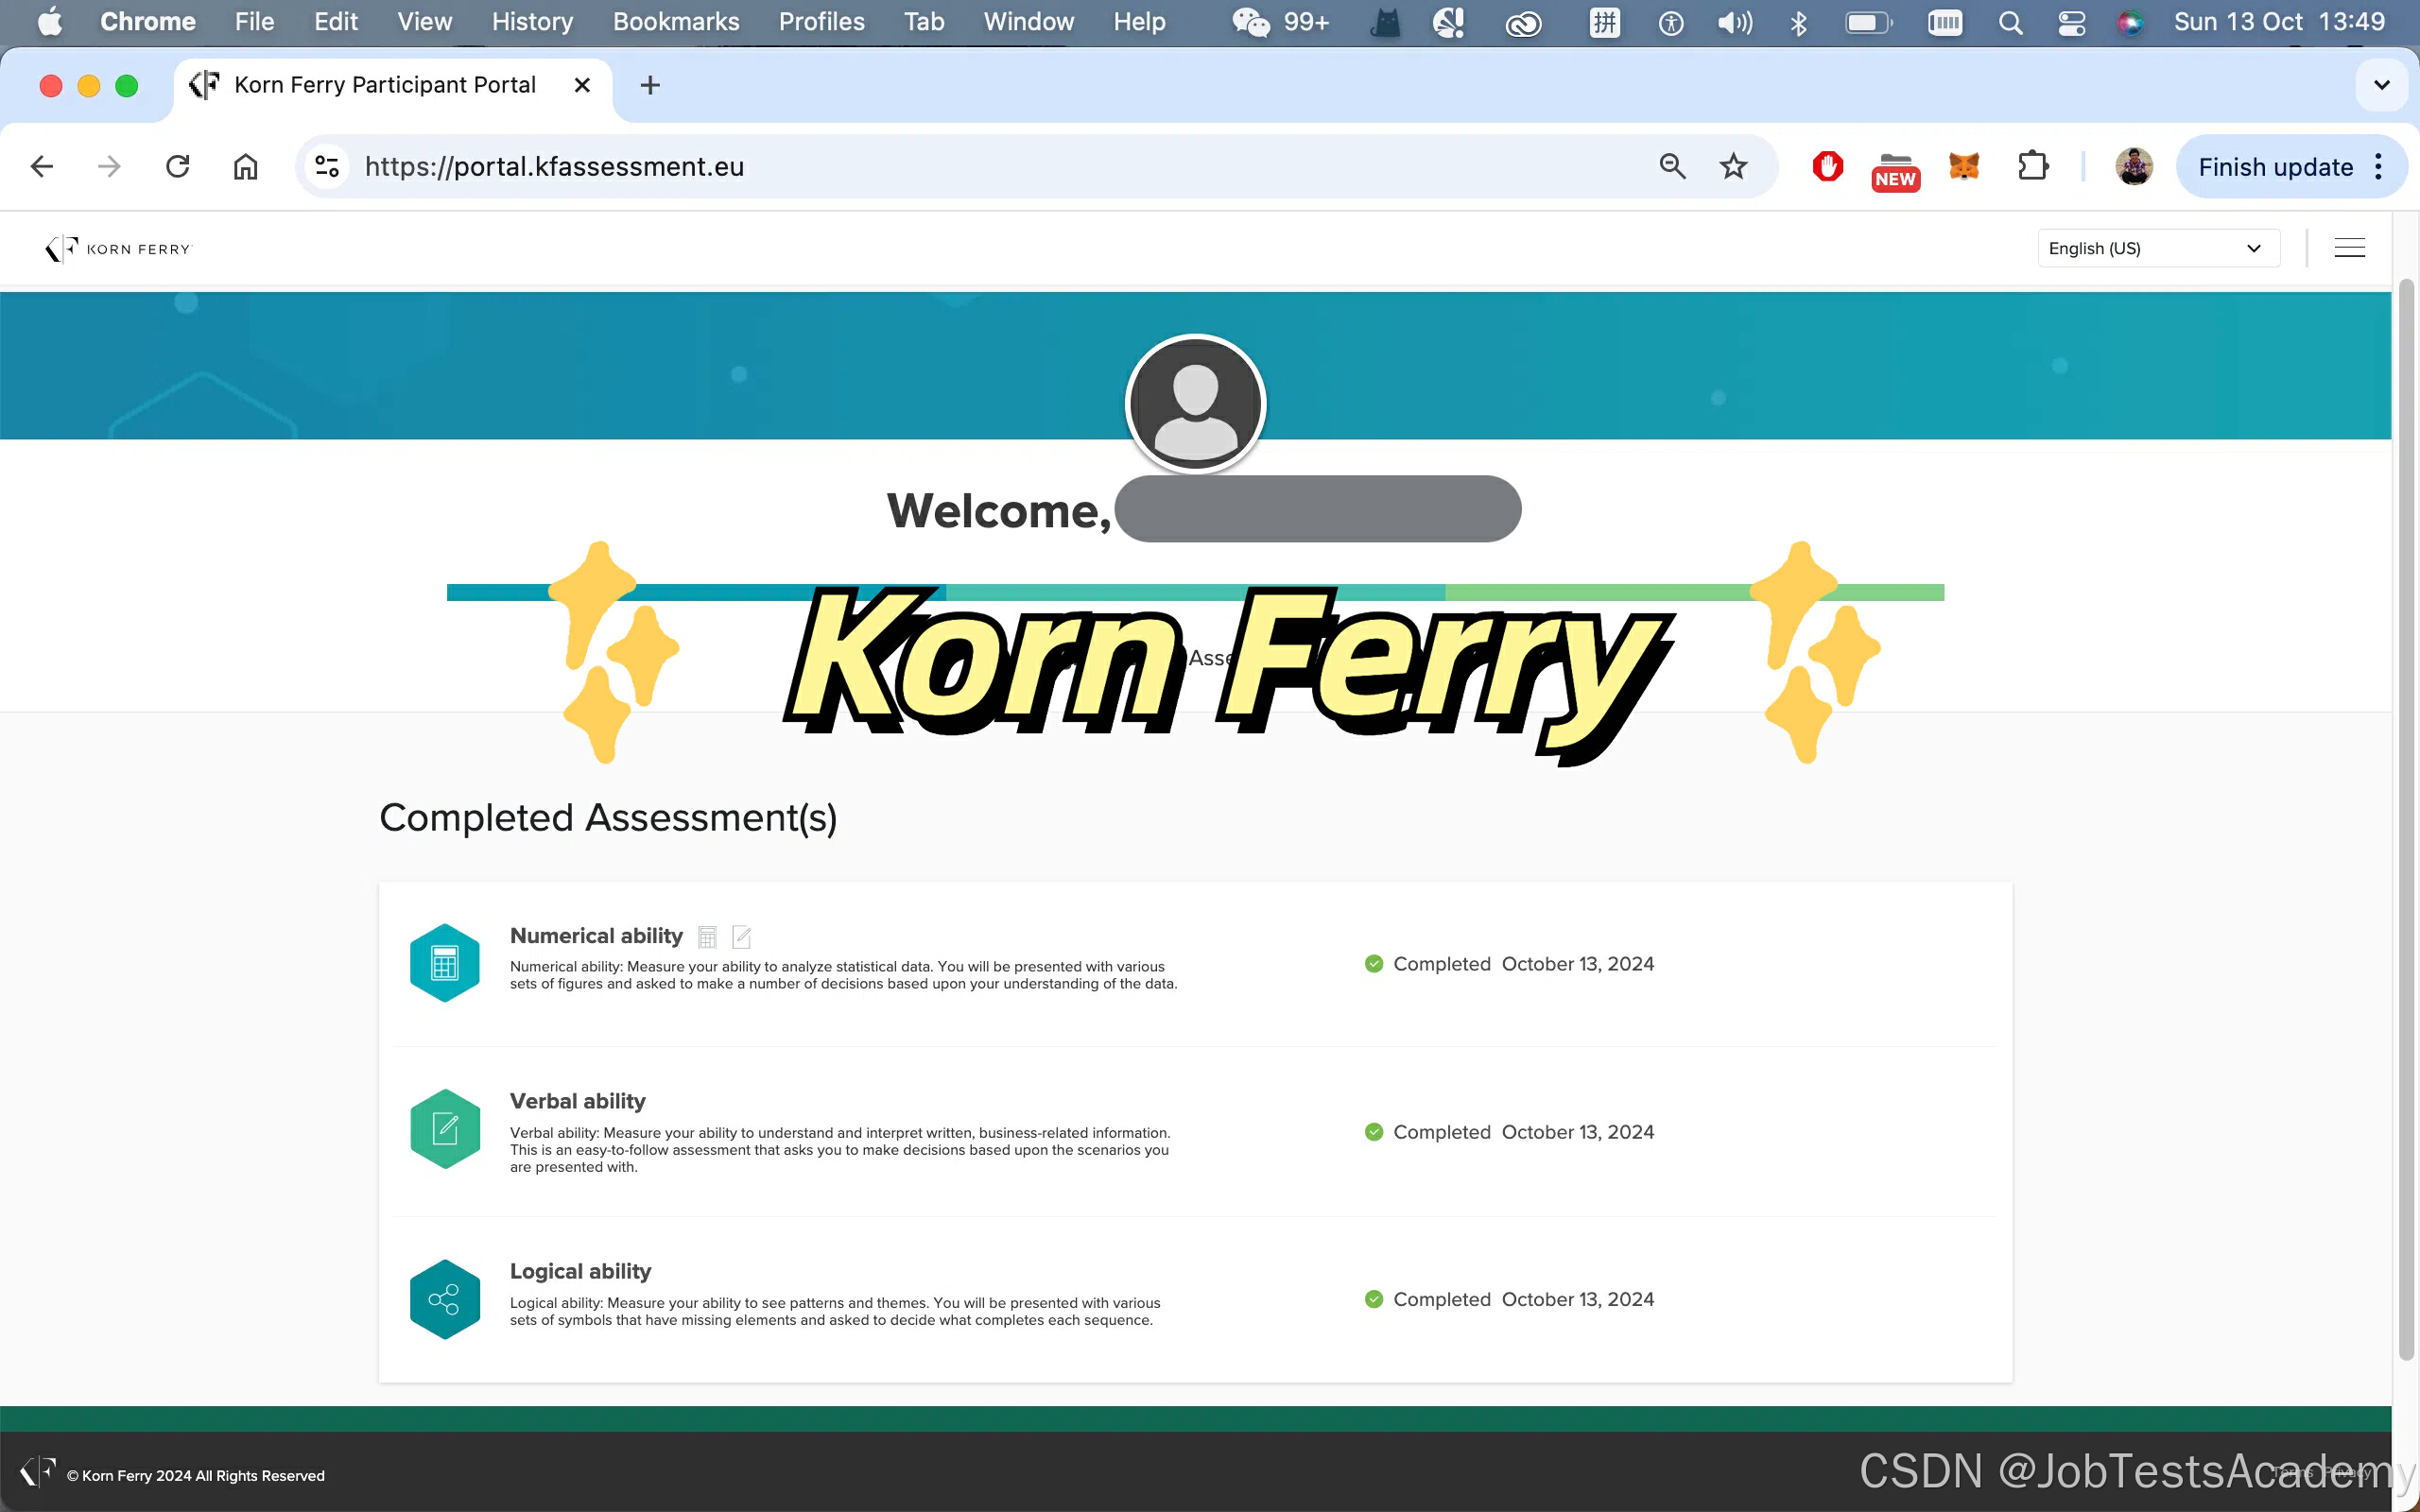Reload the page with the refresh button

(x=178, y=167)
